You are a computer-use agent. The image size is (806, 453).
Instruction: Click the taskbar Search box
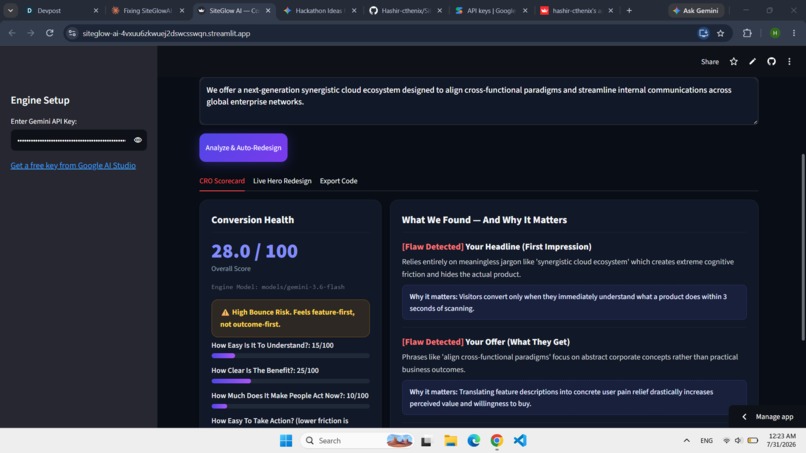pyautogui.click(x=358, y=441)
